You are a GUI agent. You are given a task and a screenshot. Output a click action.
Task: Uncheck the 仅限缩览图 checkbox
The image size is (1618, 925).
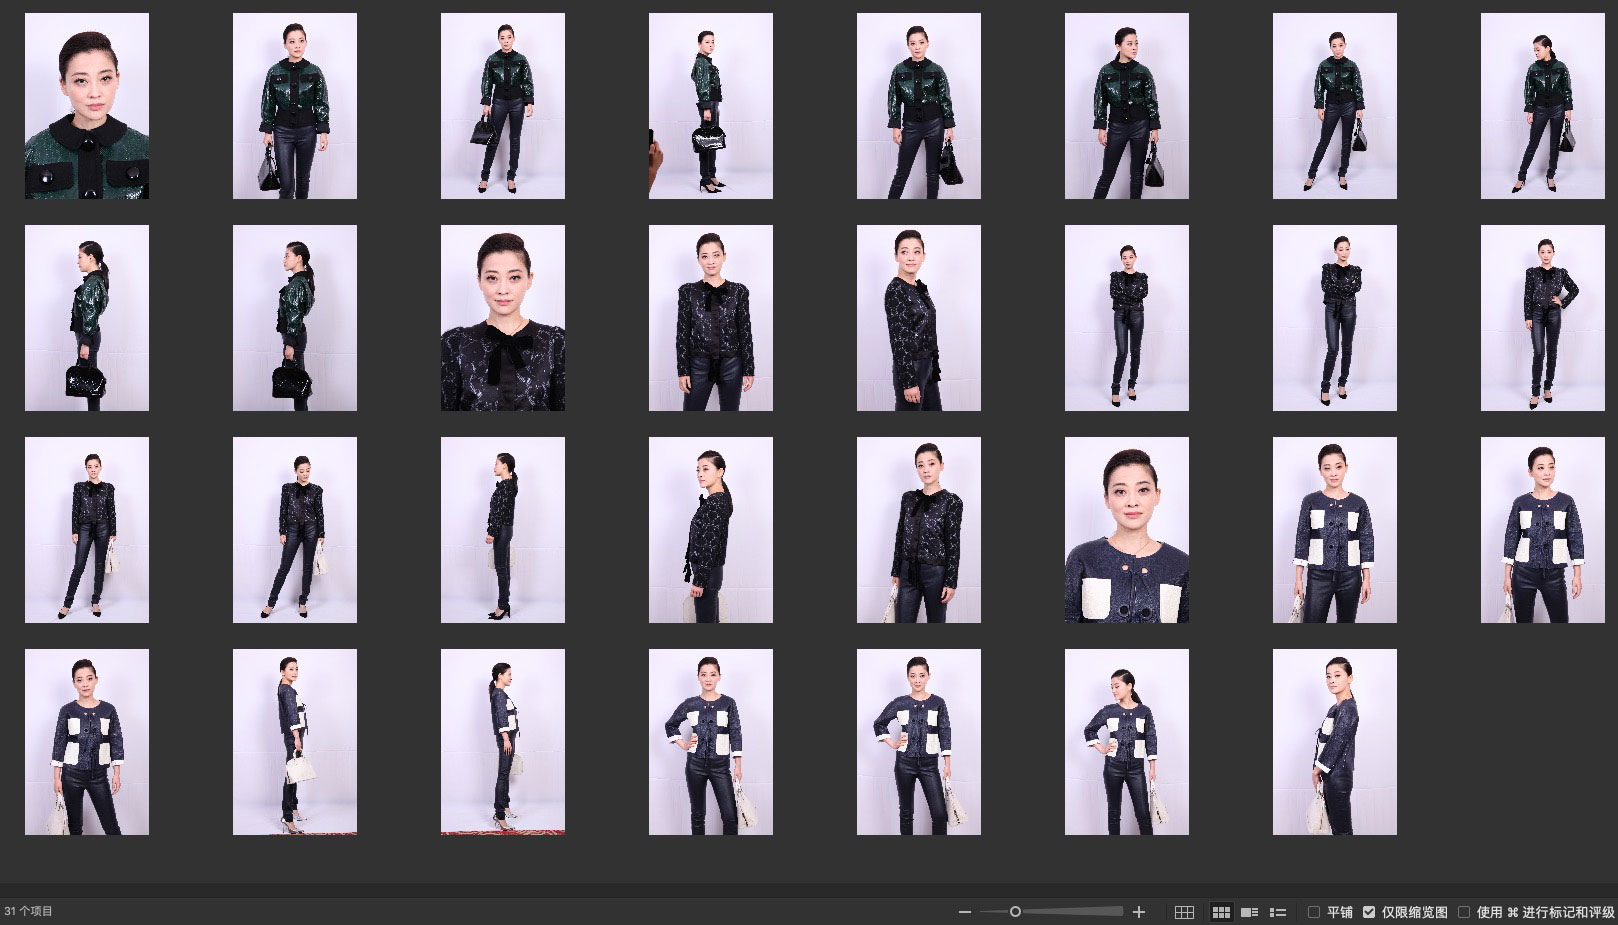click(x=1369, y=912)
